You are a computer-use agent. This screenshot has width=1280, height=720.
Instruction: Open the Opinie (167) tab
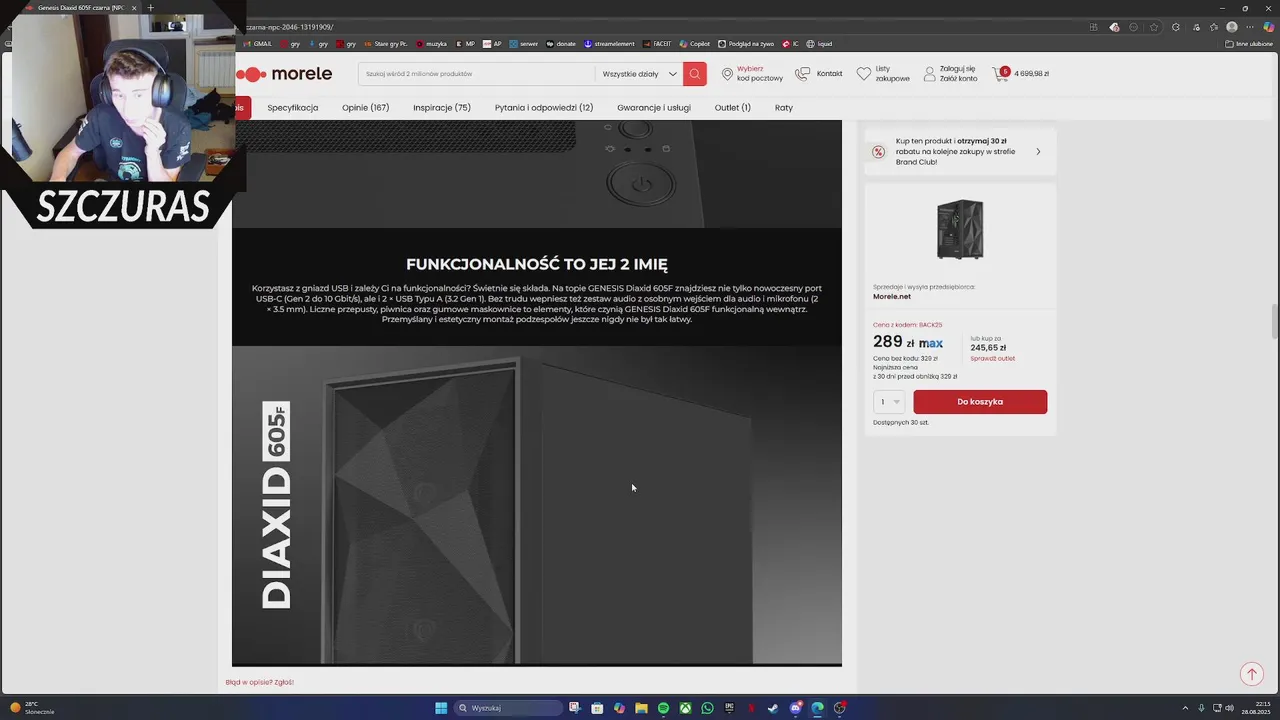365,108
